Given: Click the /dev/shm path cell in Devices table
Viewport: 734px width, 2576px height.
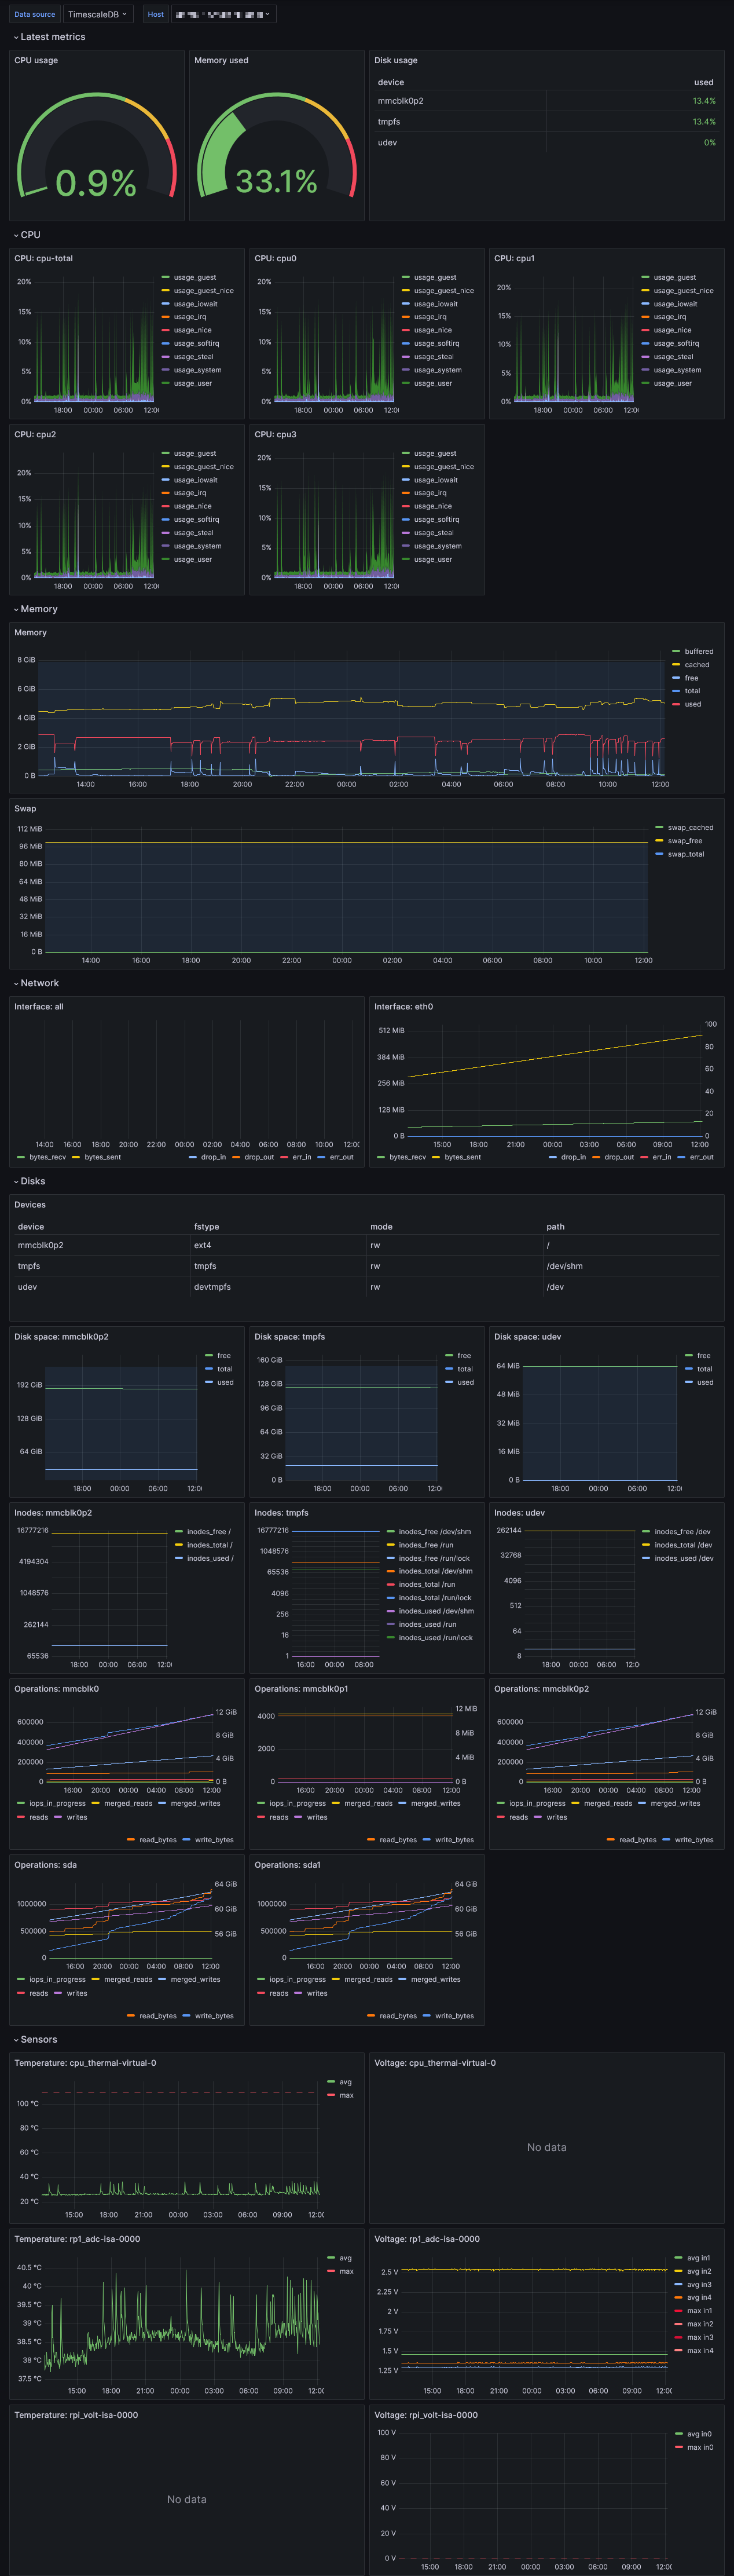Looking at the screenshot, I should (564, 1266).
